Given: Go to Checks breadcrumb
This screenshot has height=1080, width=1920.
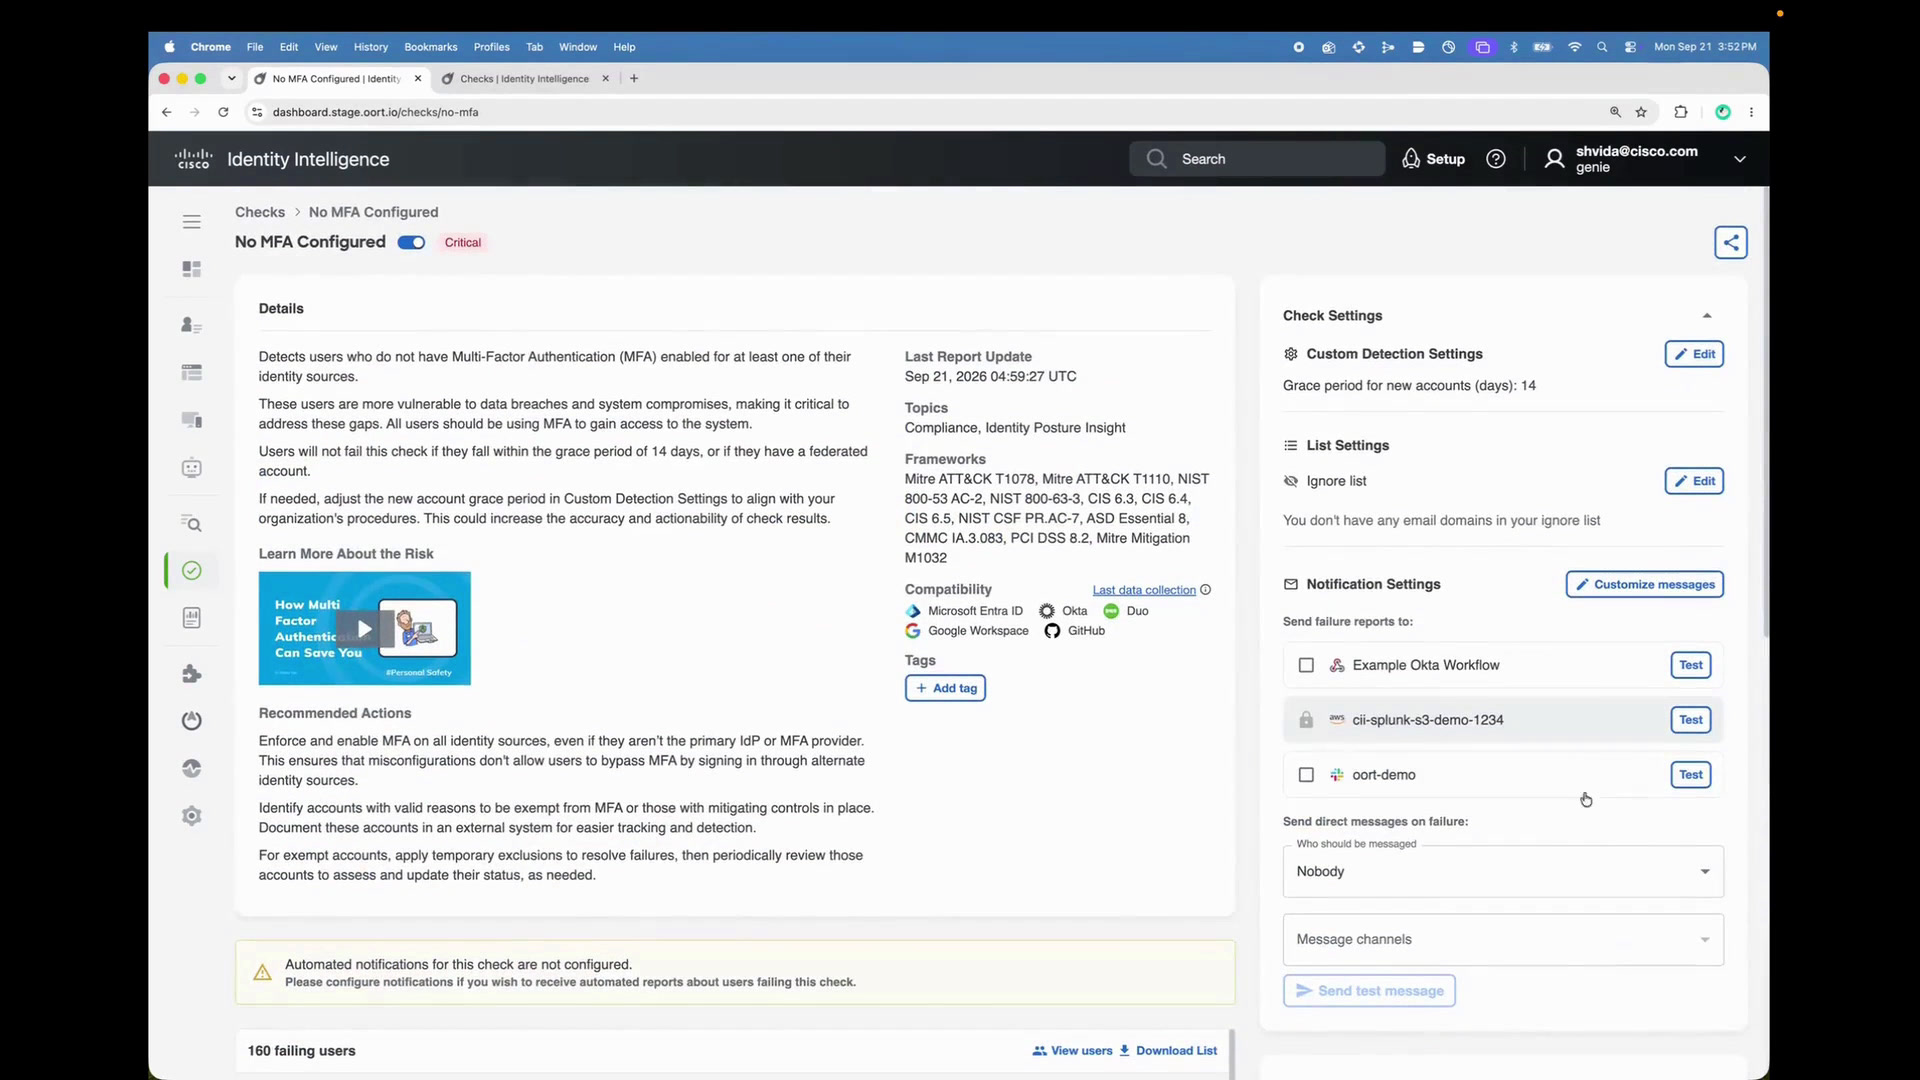Looking at the screenshot, I should point(260,212).
